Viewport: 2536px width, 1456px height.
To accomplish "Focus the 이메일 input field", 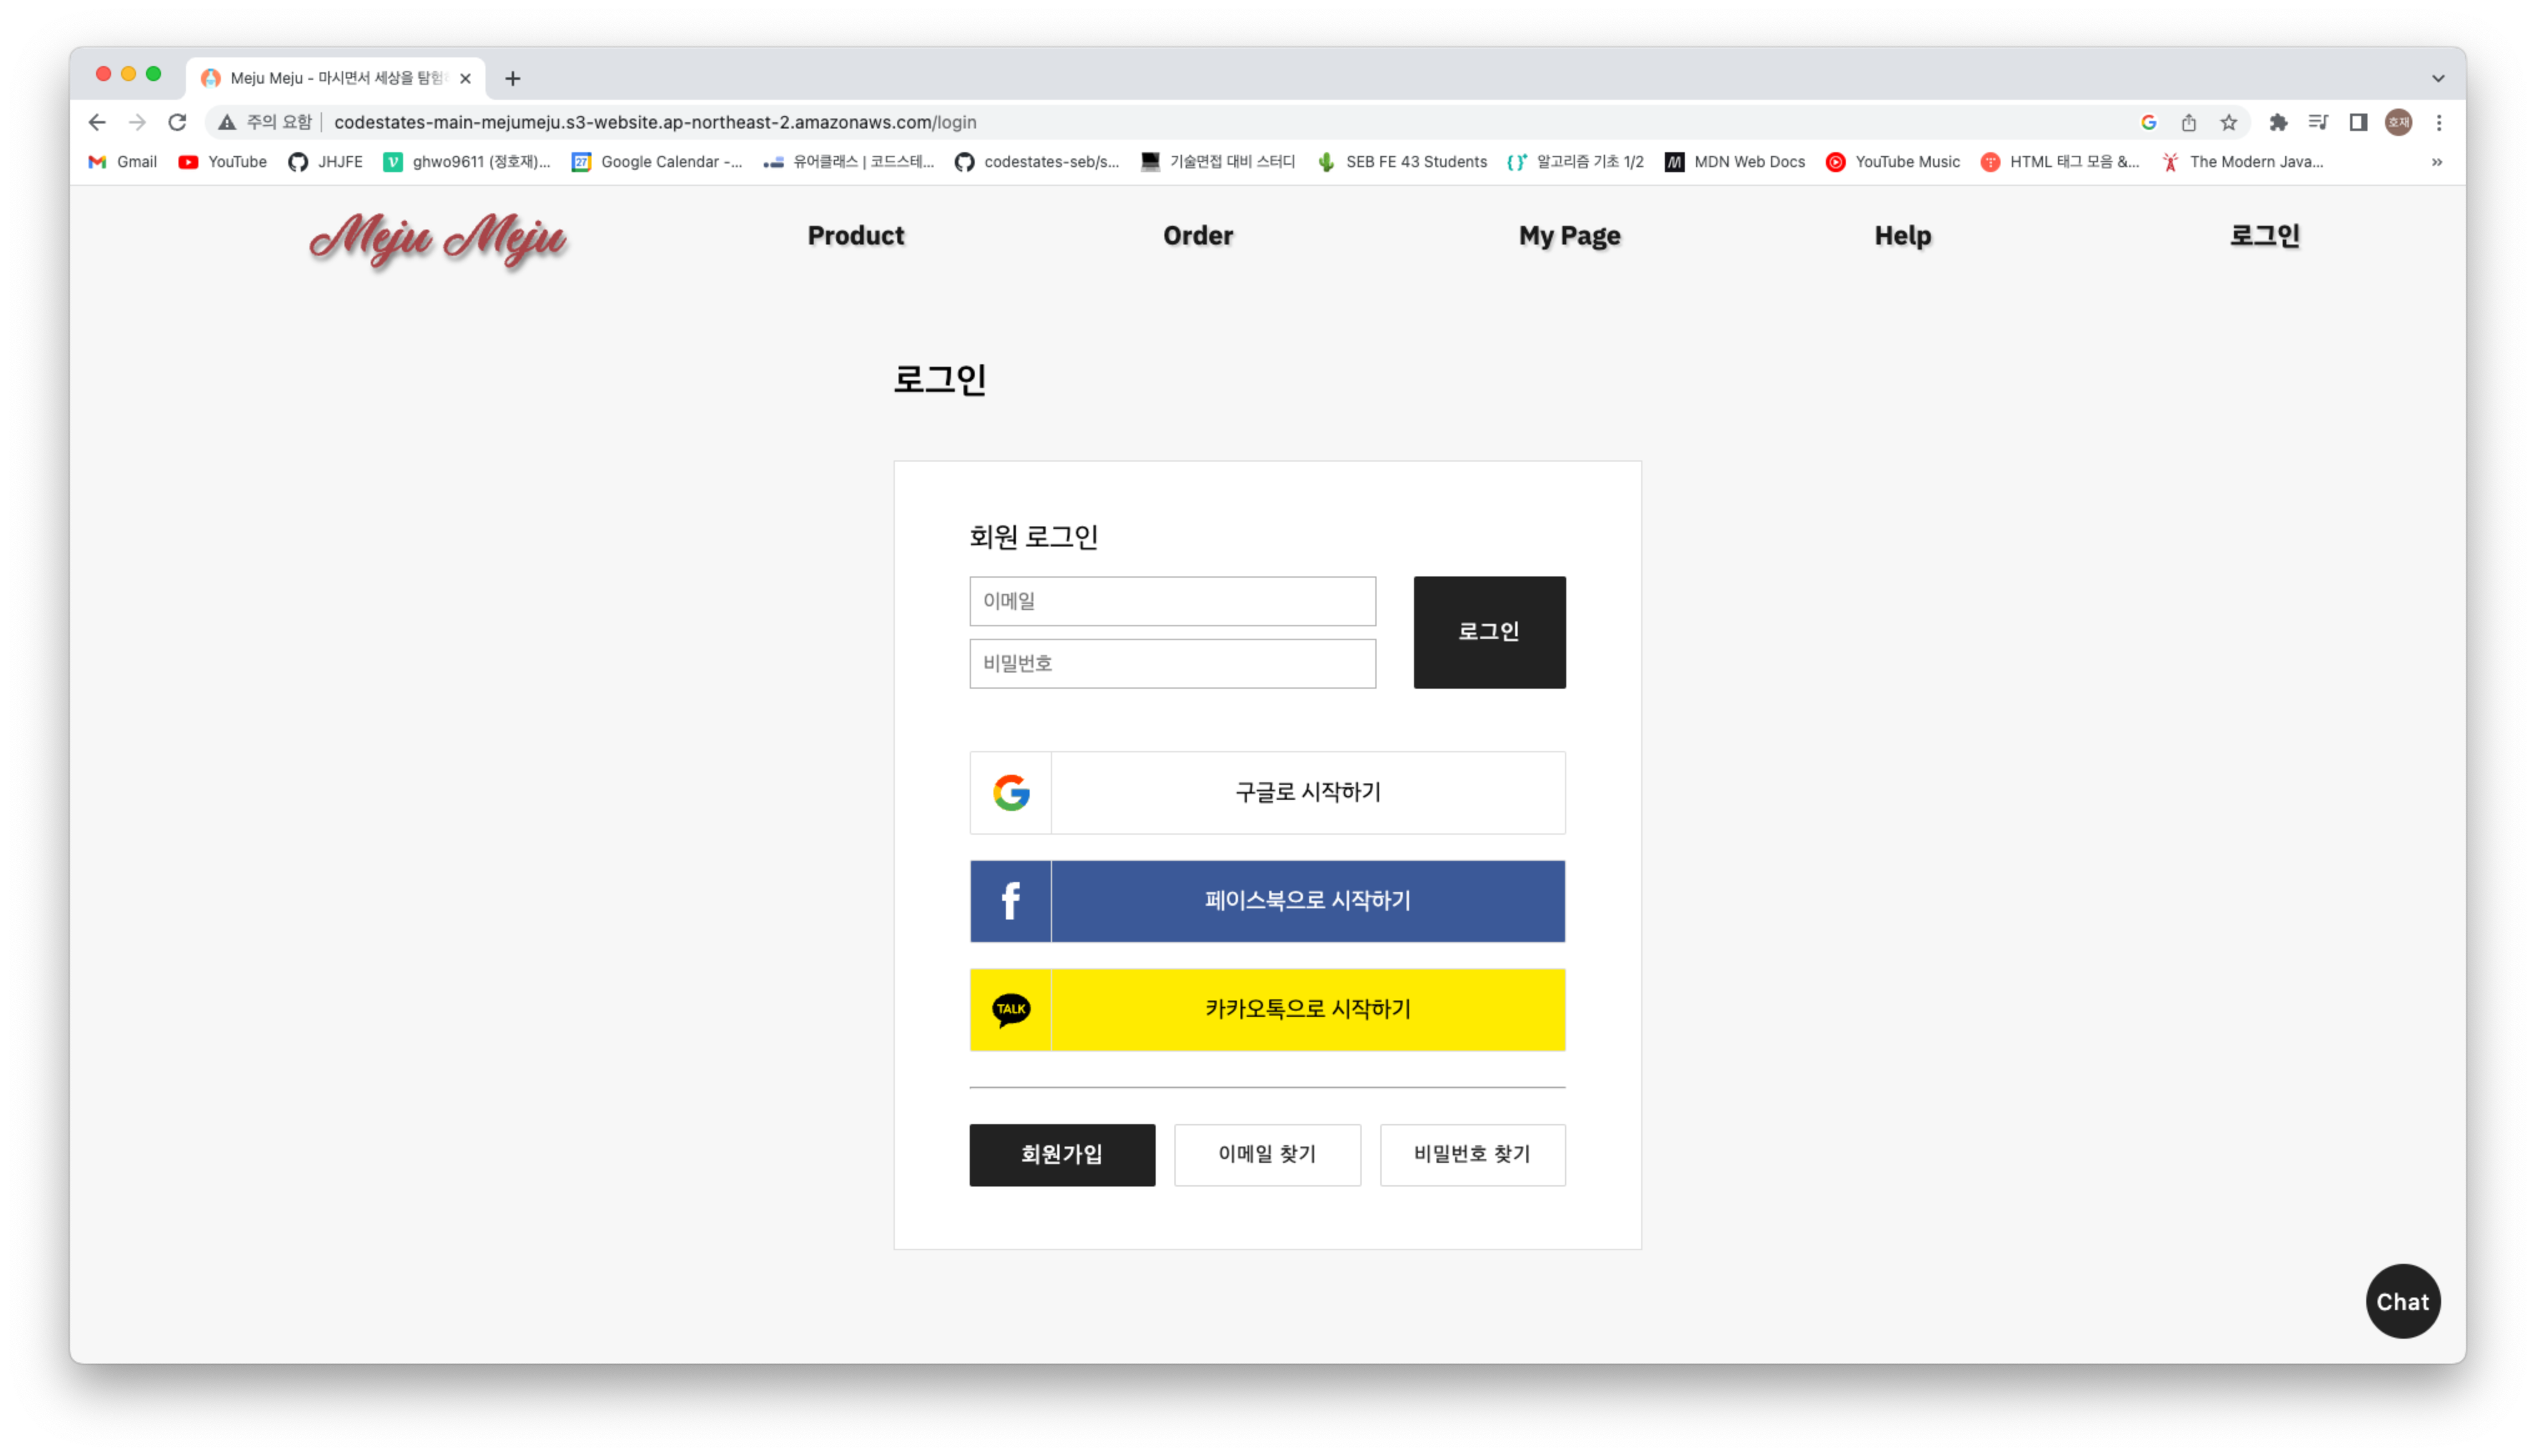I will click(1172, 601).
